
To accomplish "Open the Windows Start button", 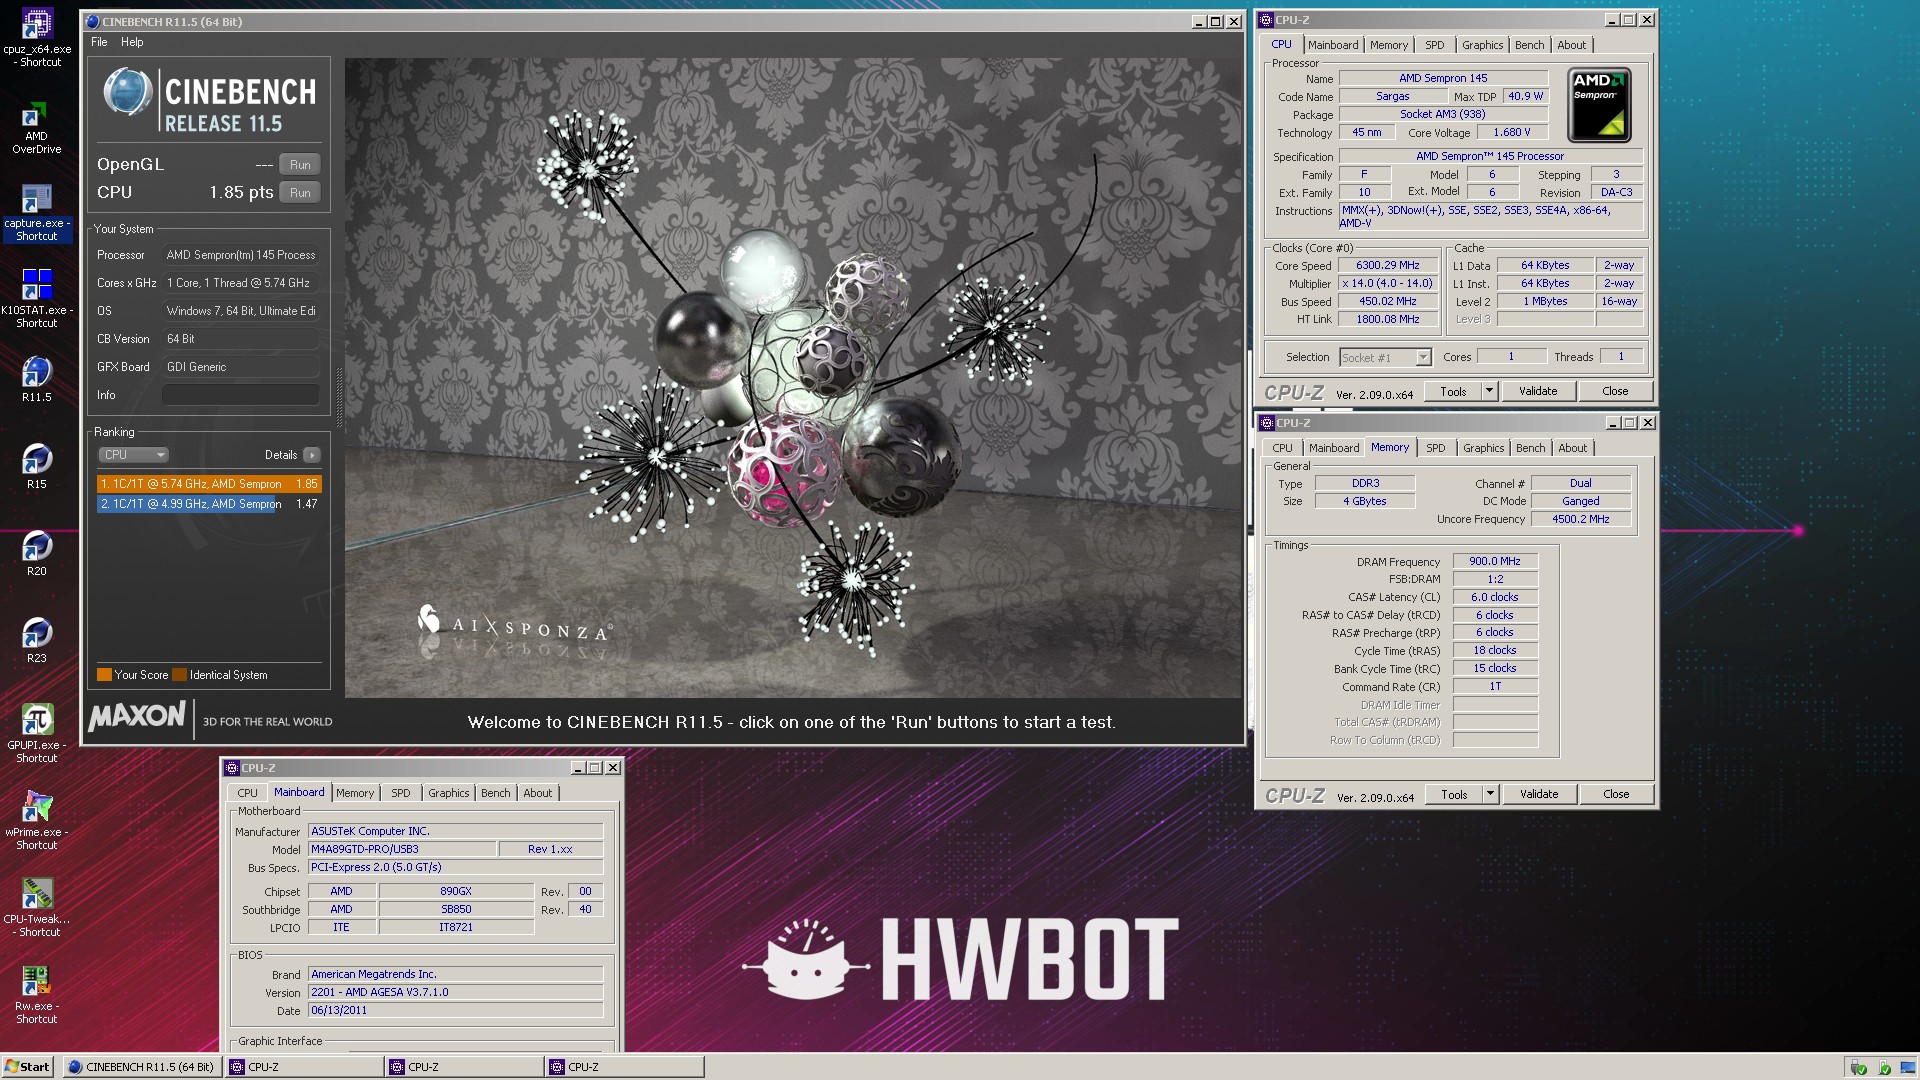I will (x=27, y=1066).
